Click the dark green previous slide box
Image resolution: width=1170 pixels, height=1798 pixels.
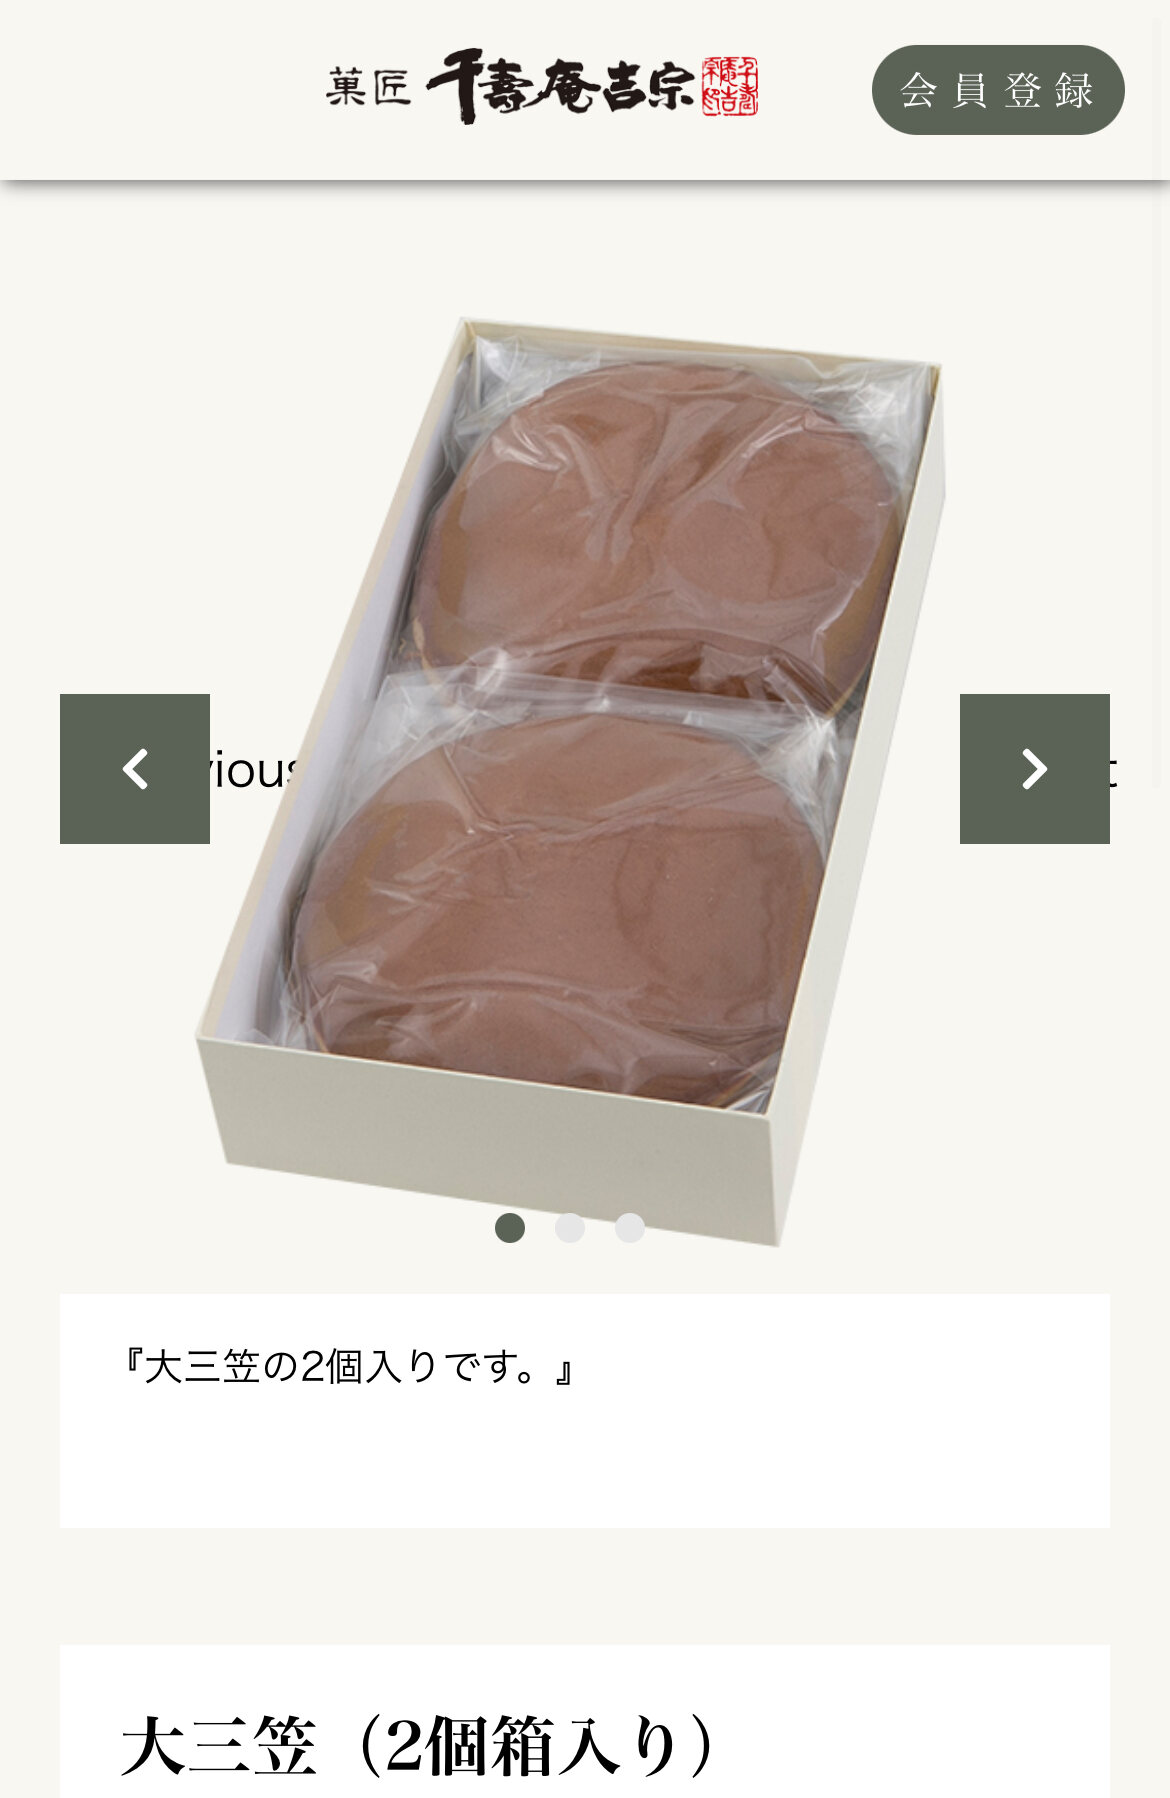click(x=135, y=769)
